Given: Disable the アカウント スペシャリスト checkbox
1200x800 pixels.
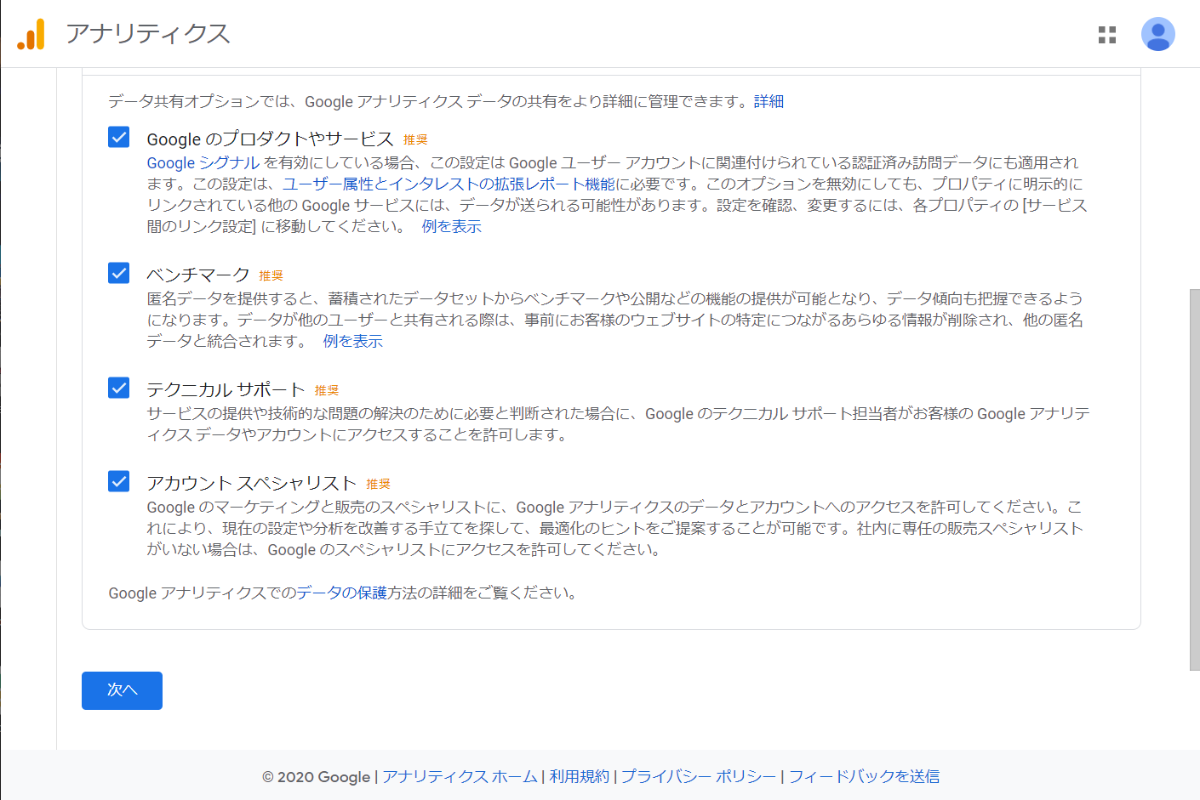Looking at the screenshot, I should (119, 481).
